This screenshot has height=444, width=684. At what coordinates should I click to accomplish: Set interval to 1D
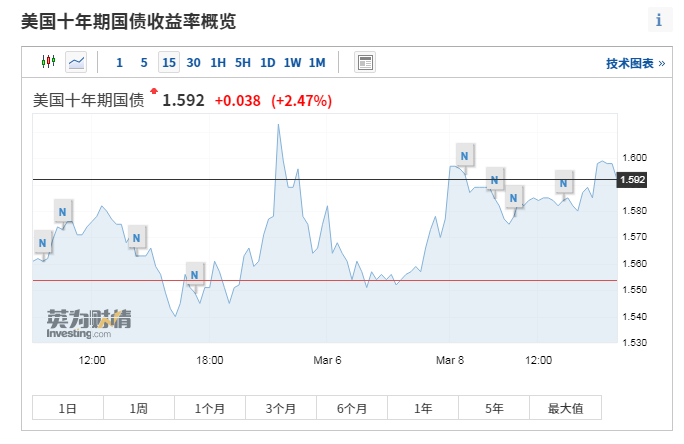point(267,63)
